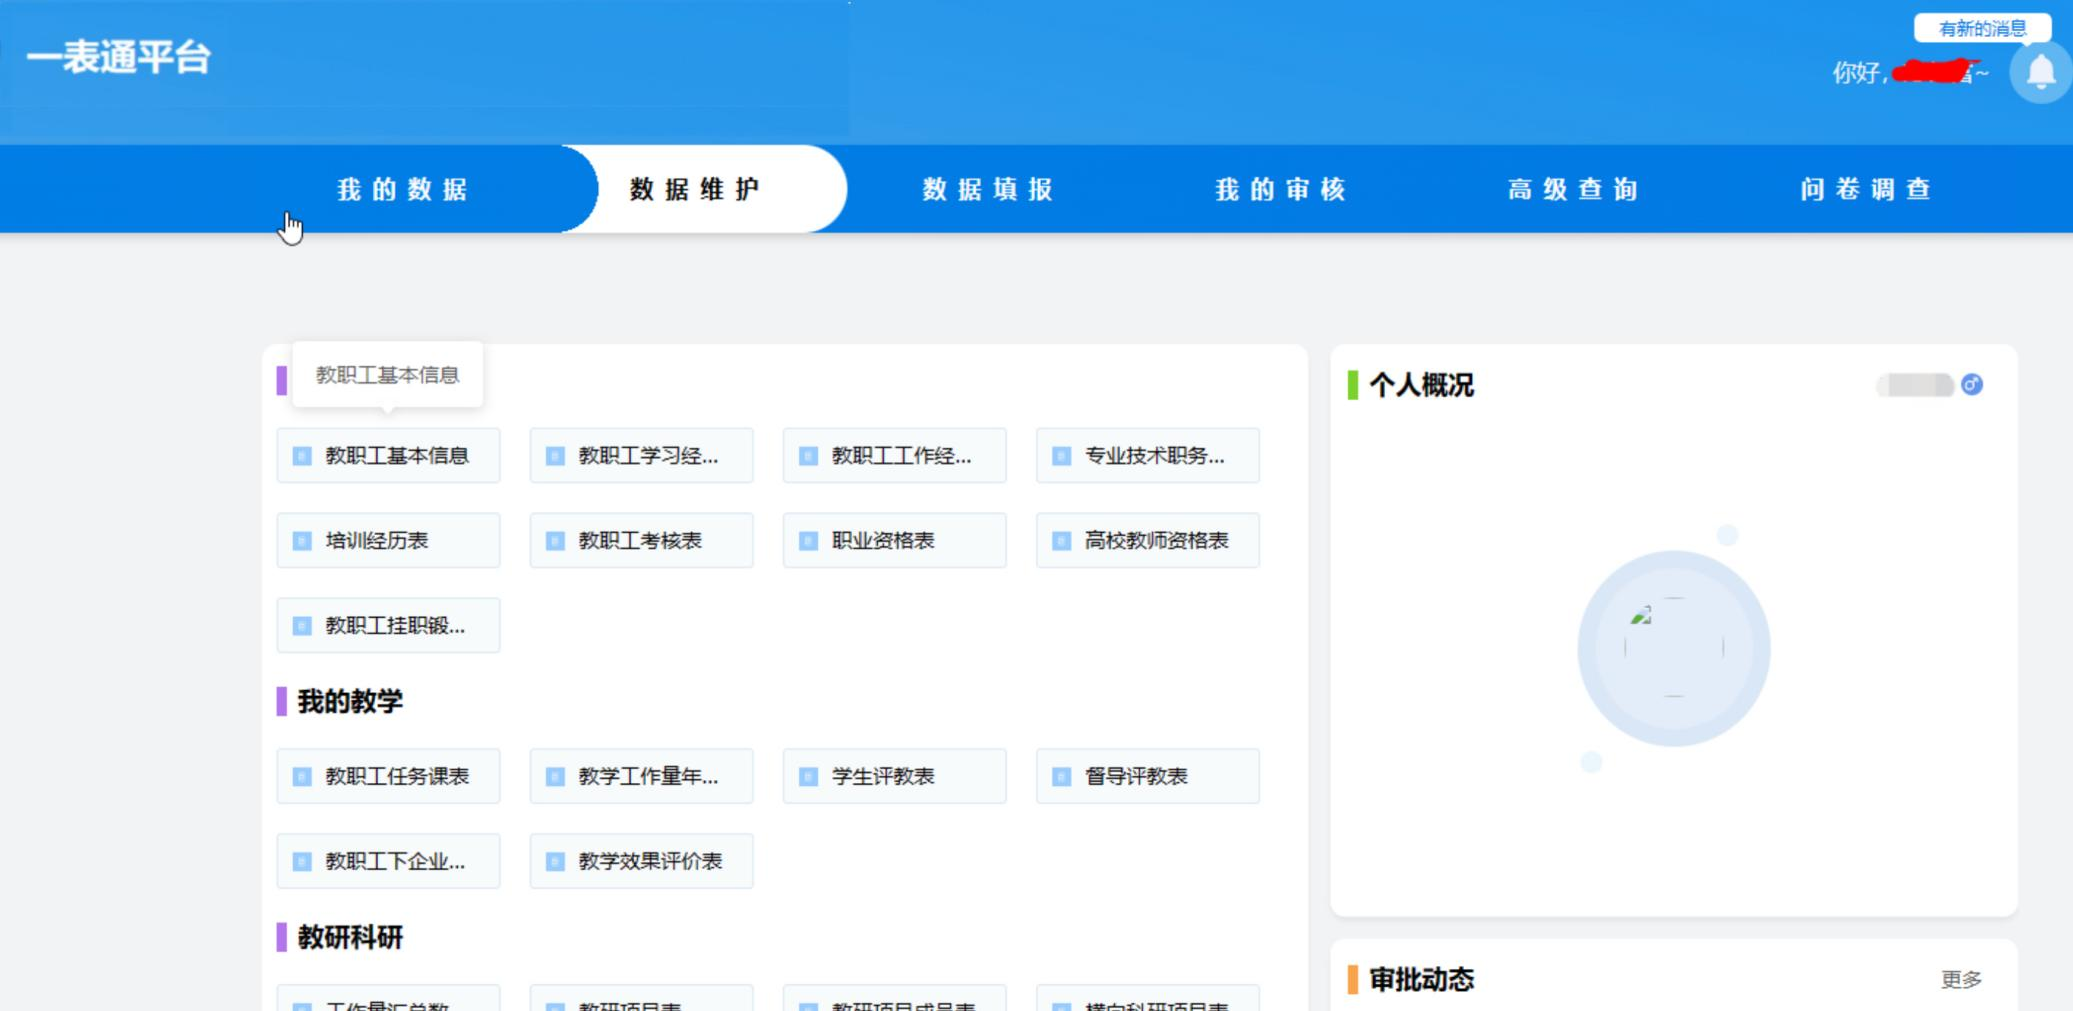Open the 有新的消息 notification bubble
Image resolution: width=2073 pixels, height=1011 pixels.
click(1981, 28)
